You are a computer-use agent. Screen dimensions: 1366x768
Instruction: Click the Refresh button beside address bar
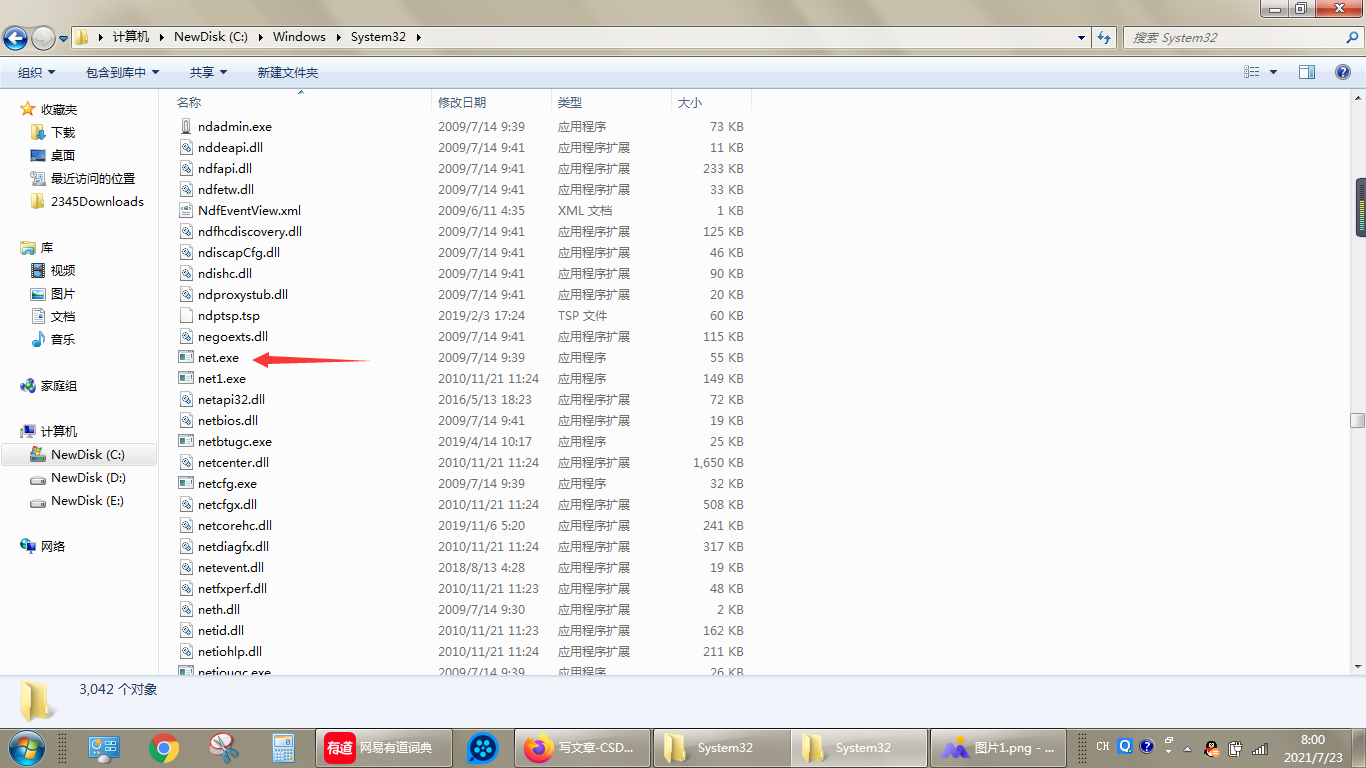tap(1104, 37)
